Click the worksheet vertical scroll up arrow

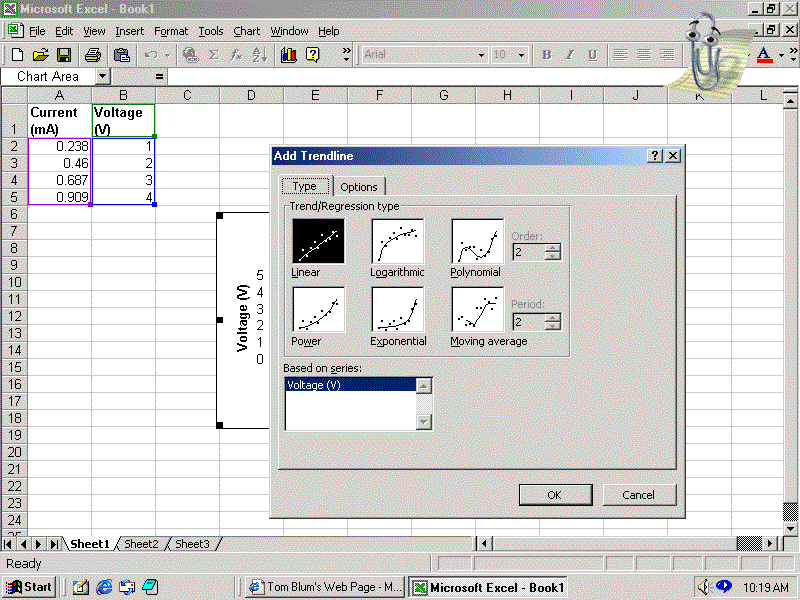coord(789,101)
